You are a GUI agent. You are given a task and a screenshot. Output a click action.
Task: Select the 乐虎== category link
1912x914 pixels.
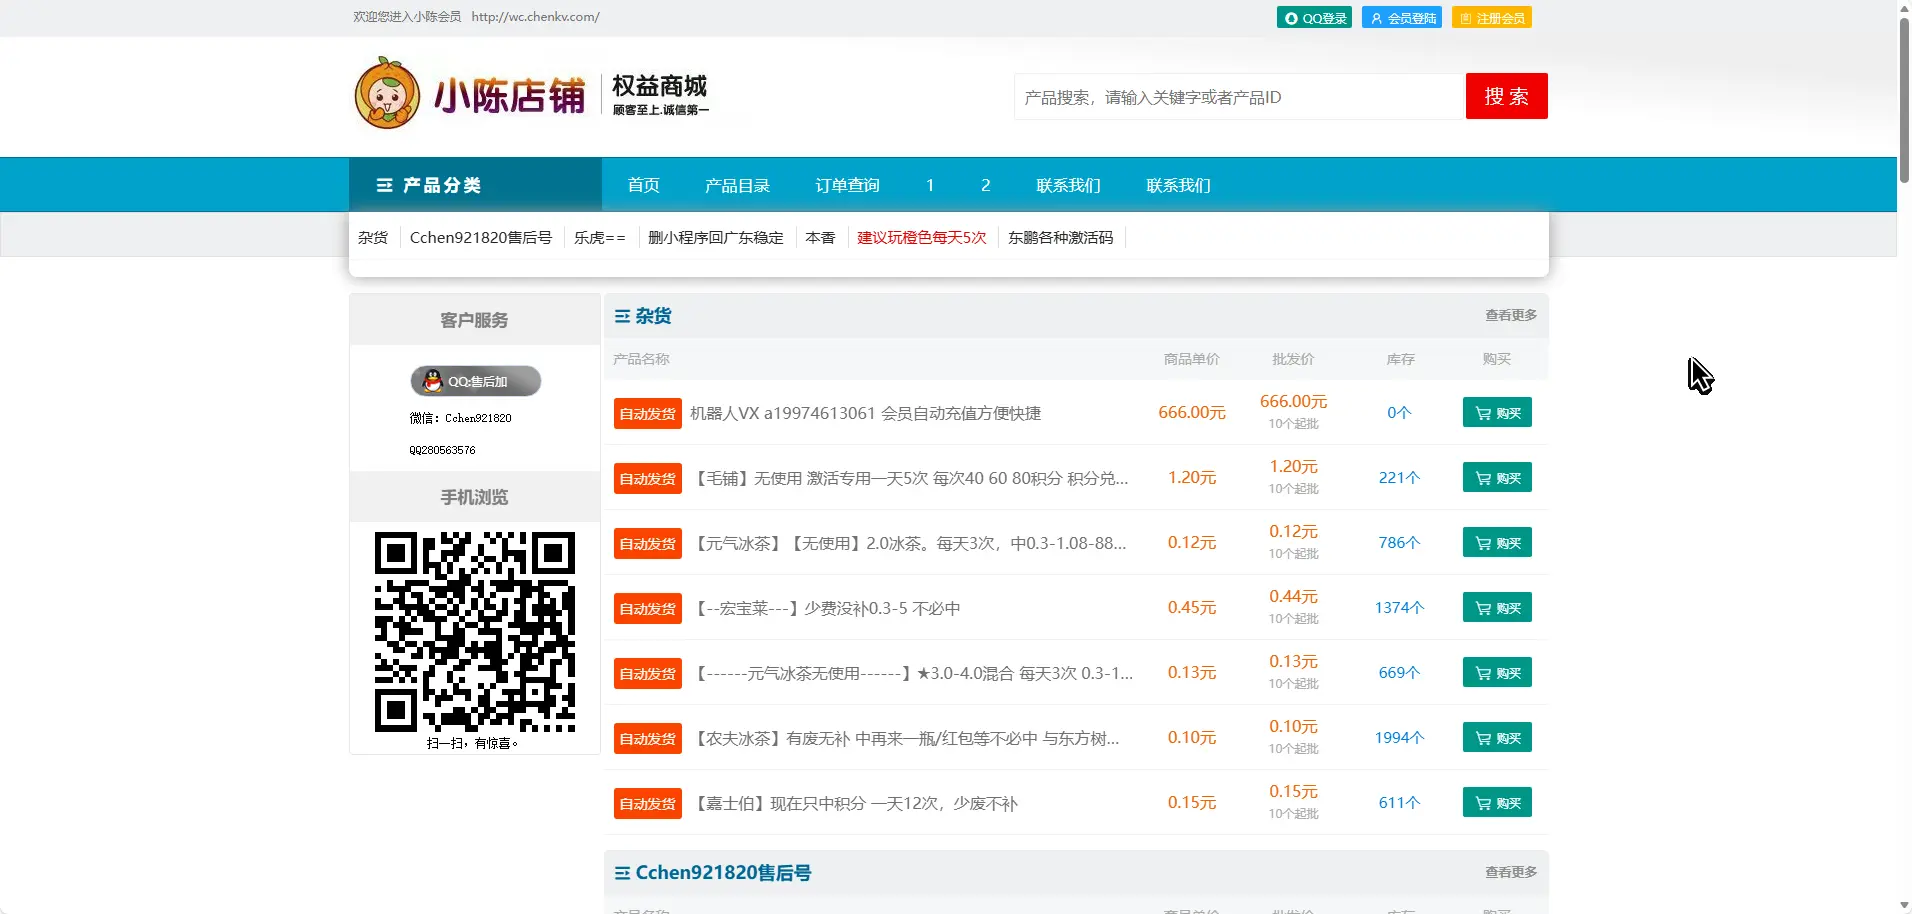[598, 238]
